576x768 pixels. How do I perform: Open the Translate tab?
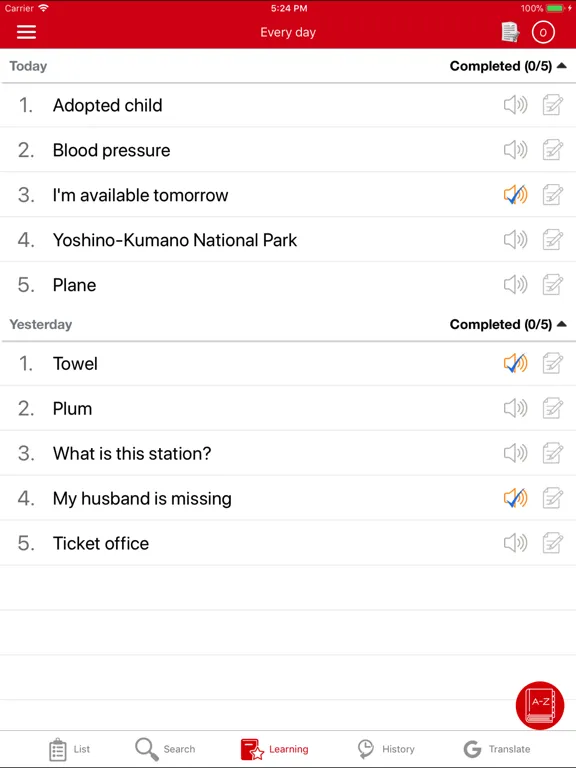point(497,749)
